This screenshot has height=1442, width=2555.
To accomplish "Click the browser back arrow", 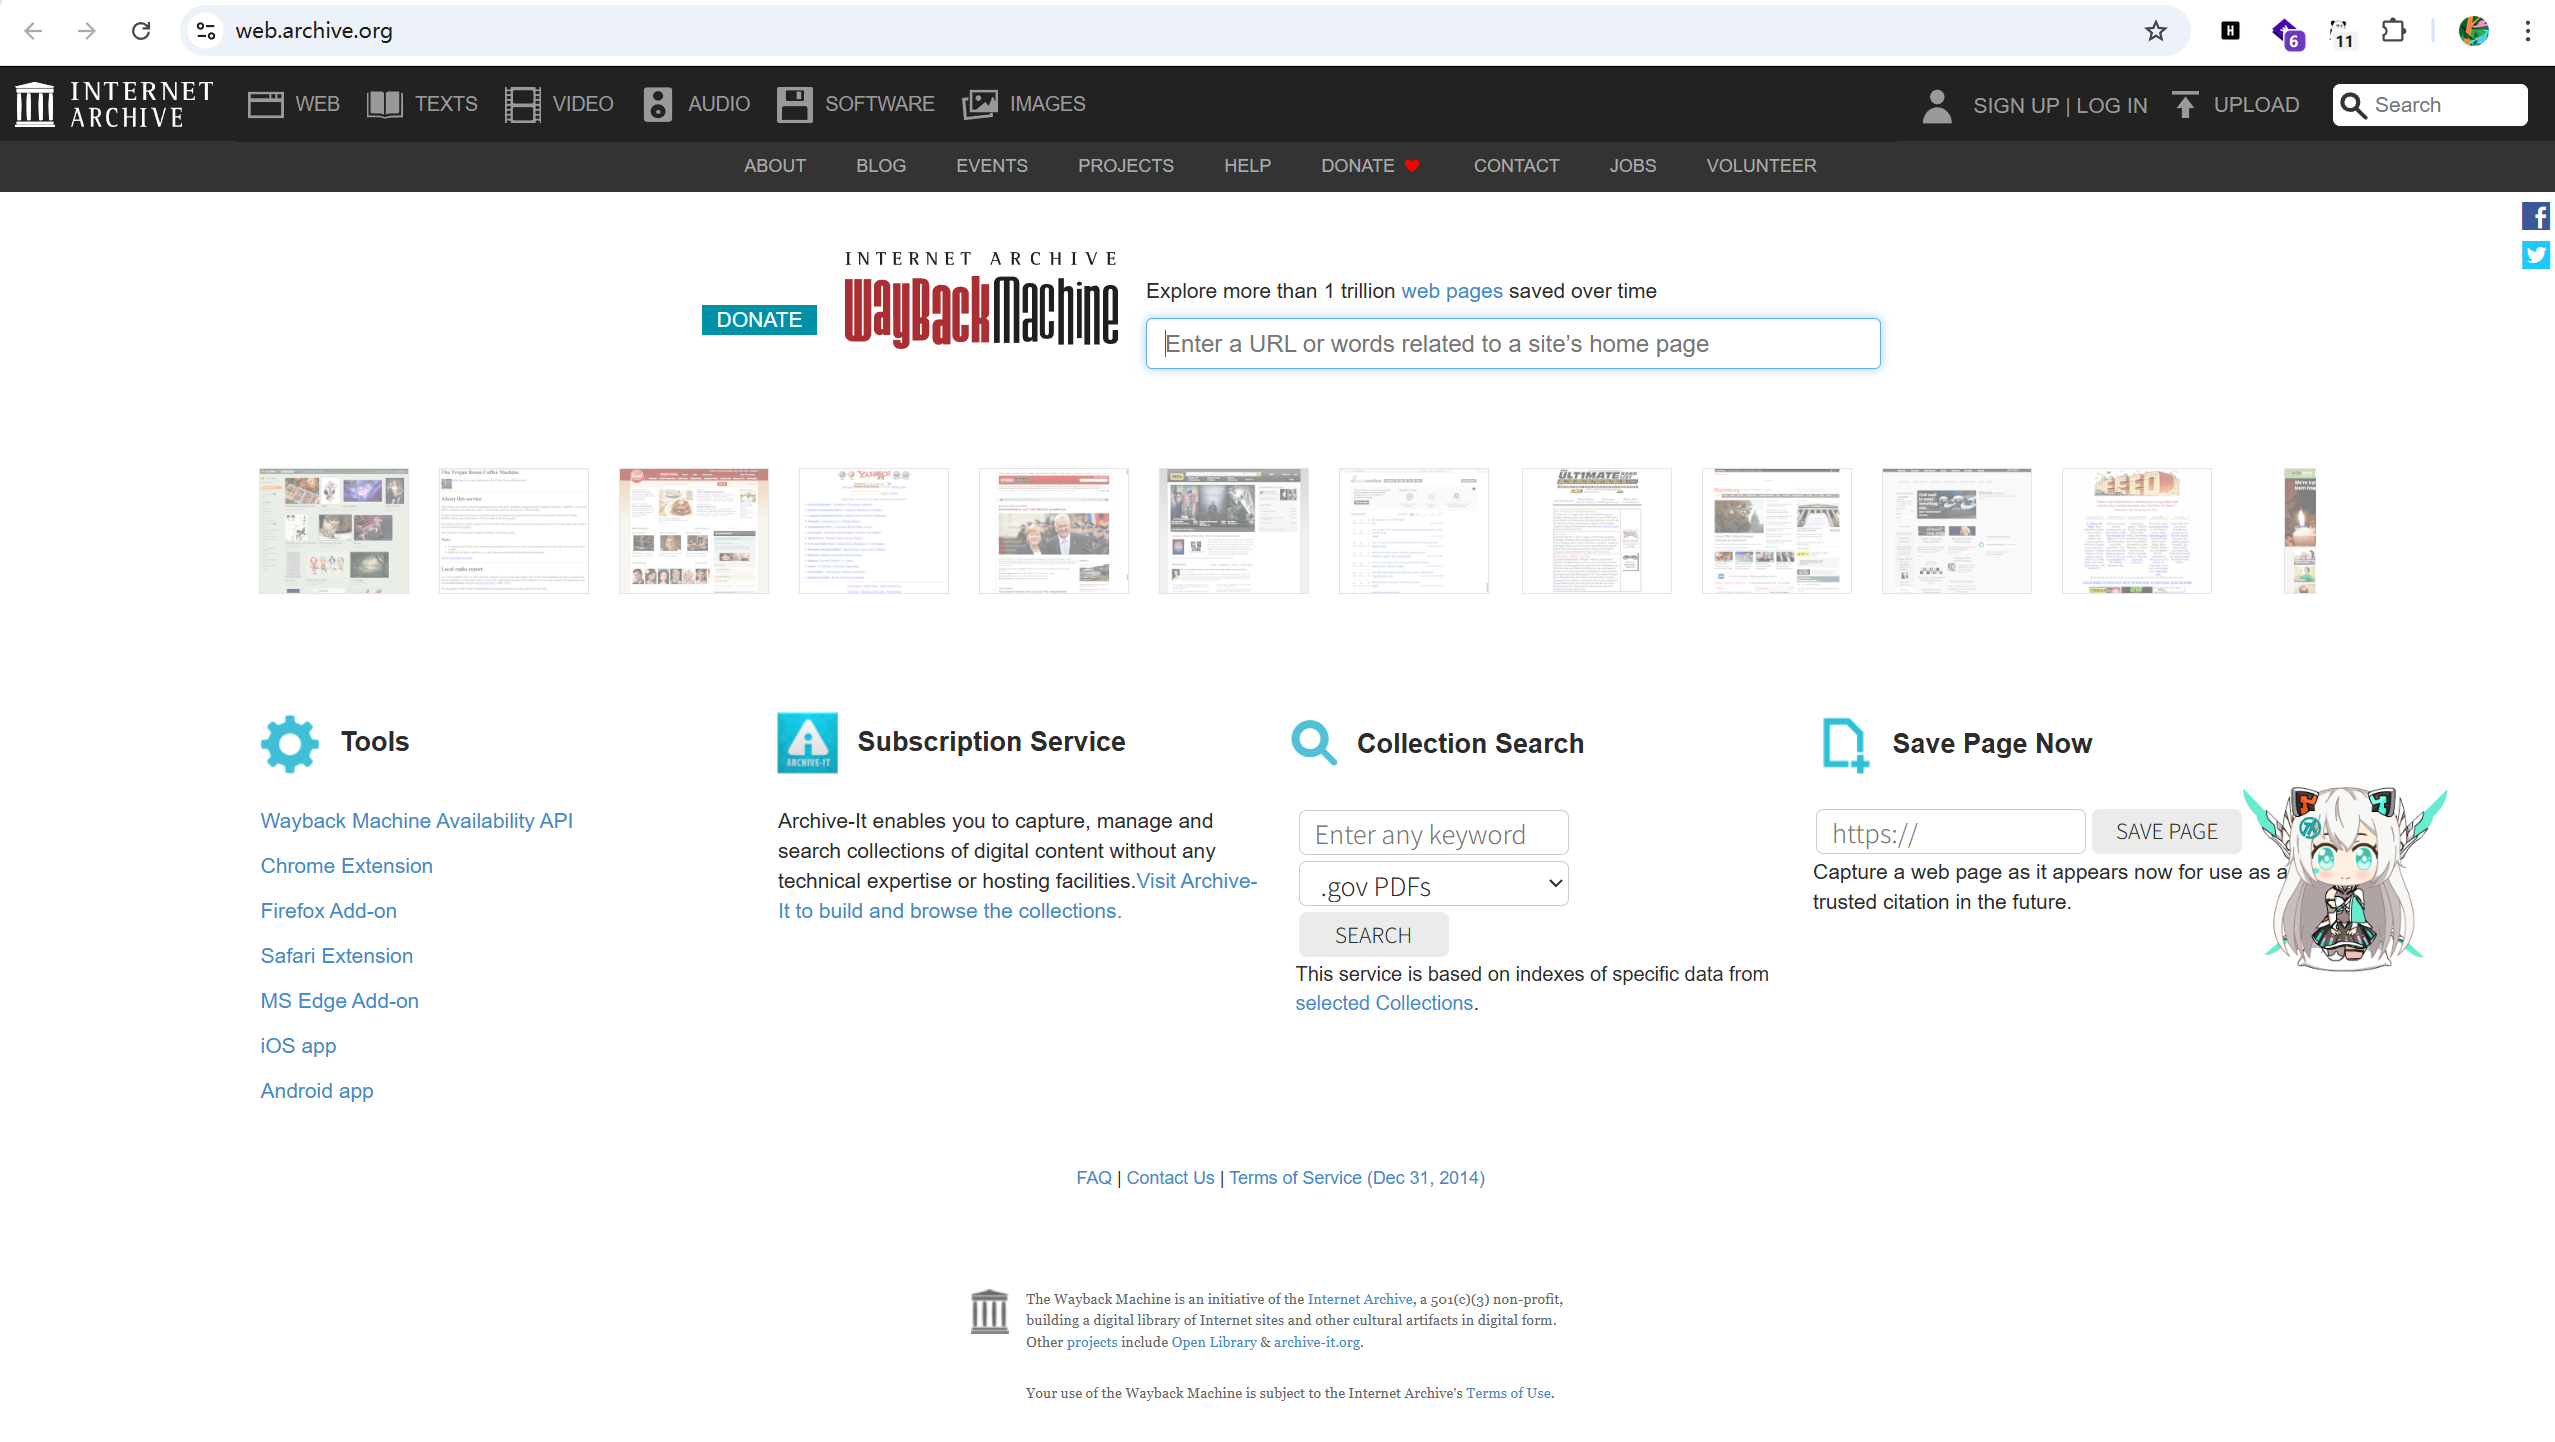I will [33, 31].
